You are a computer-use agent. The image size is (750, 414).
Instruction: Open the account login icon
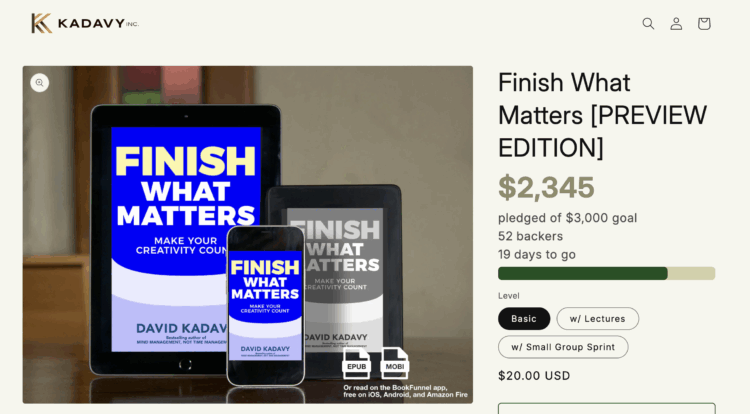click(x=676, y=23)
